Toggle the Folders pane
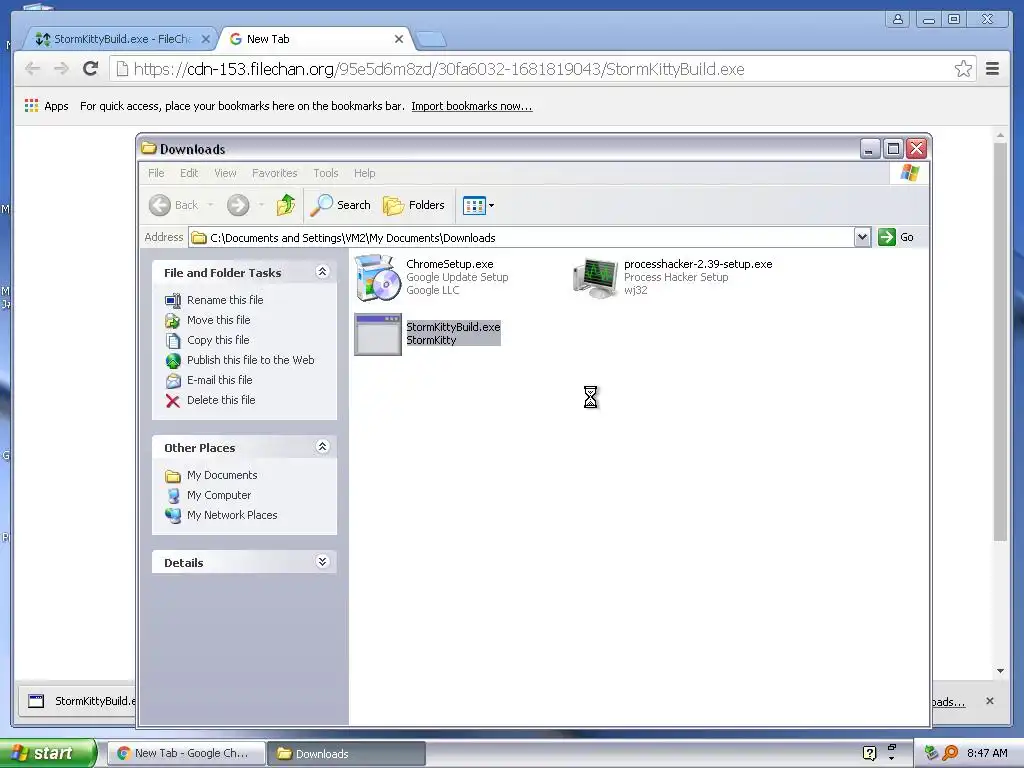 click(x=413, y=205)
